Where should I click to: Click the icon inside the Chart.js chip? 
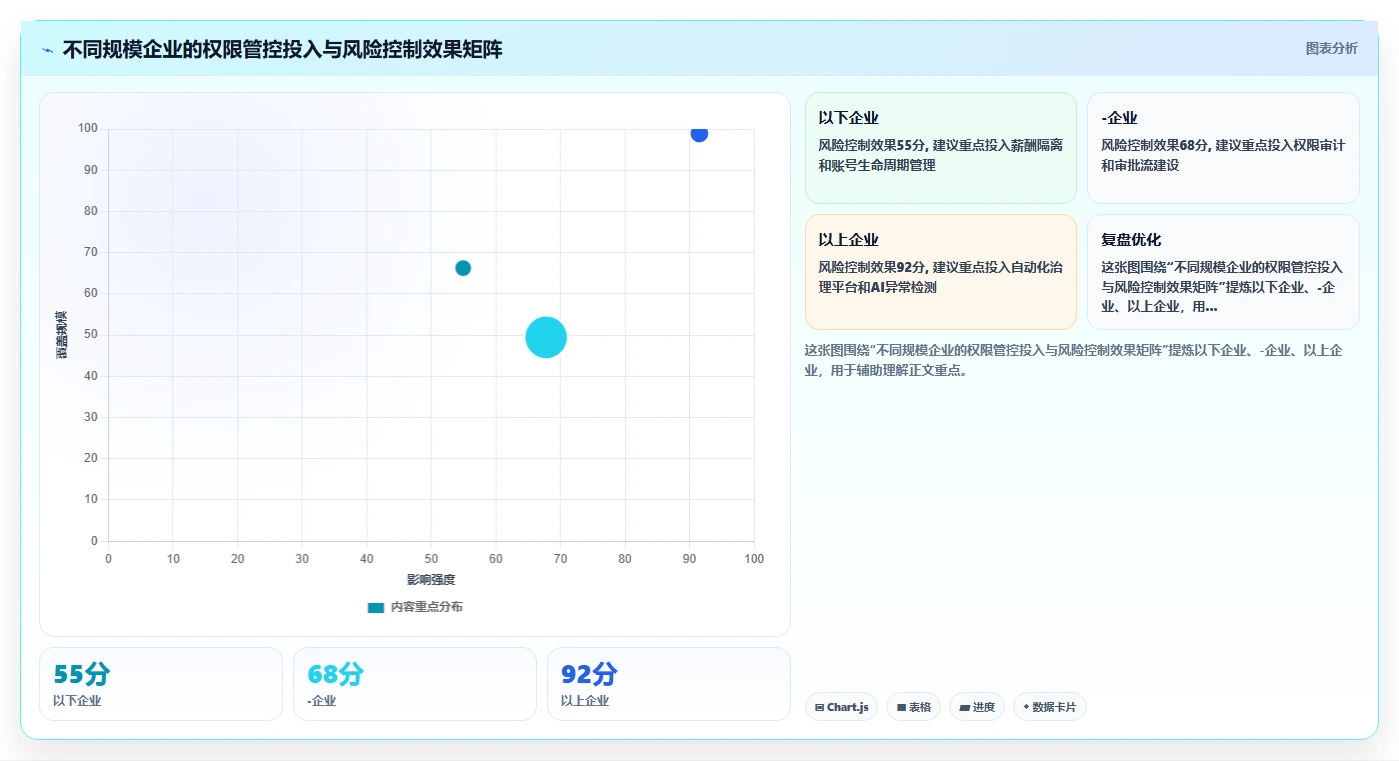(x=820, y=707)
